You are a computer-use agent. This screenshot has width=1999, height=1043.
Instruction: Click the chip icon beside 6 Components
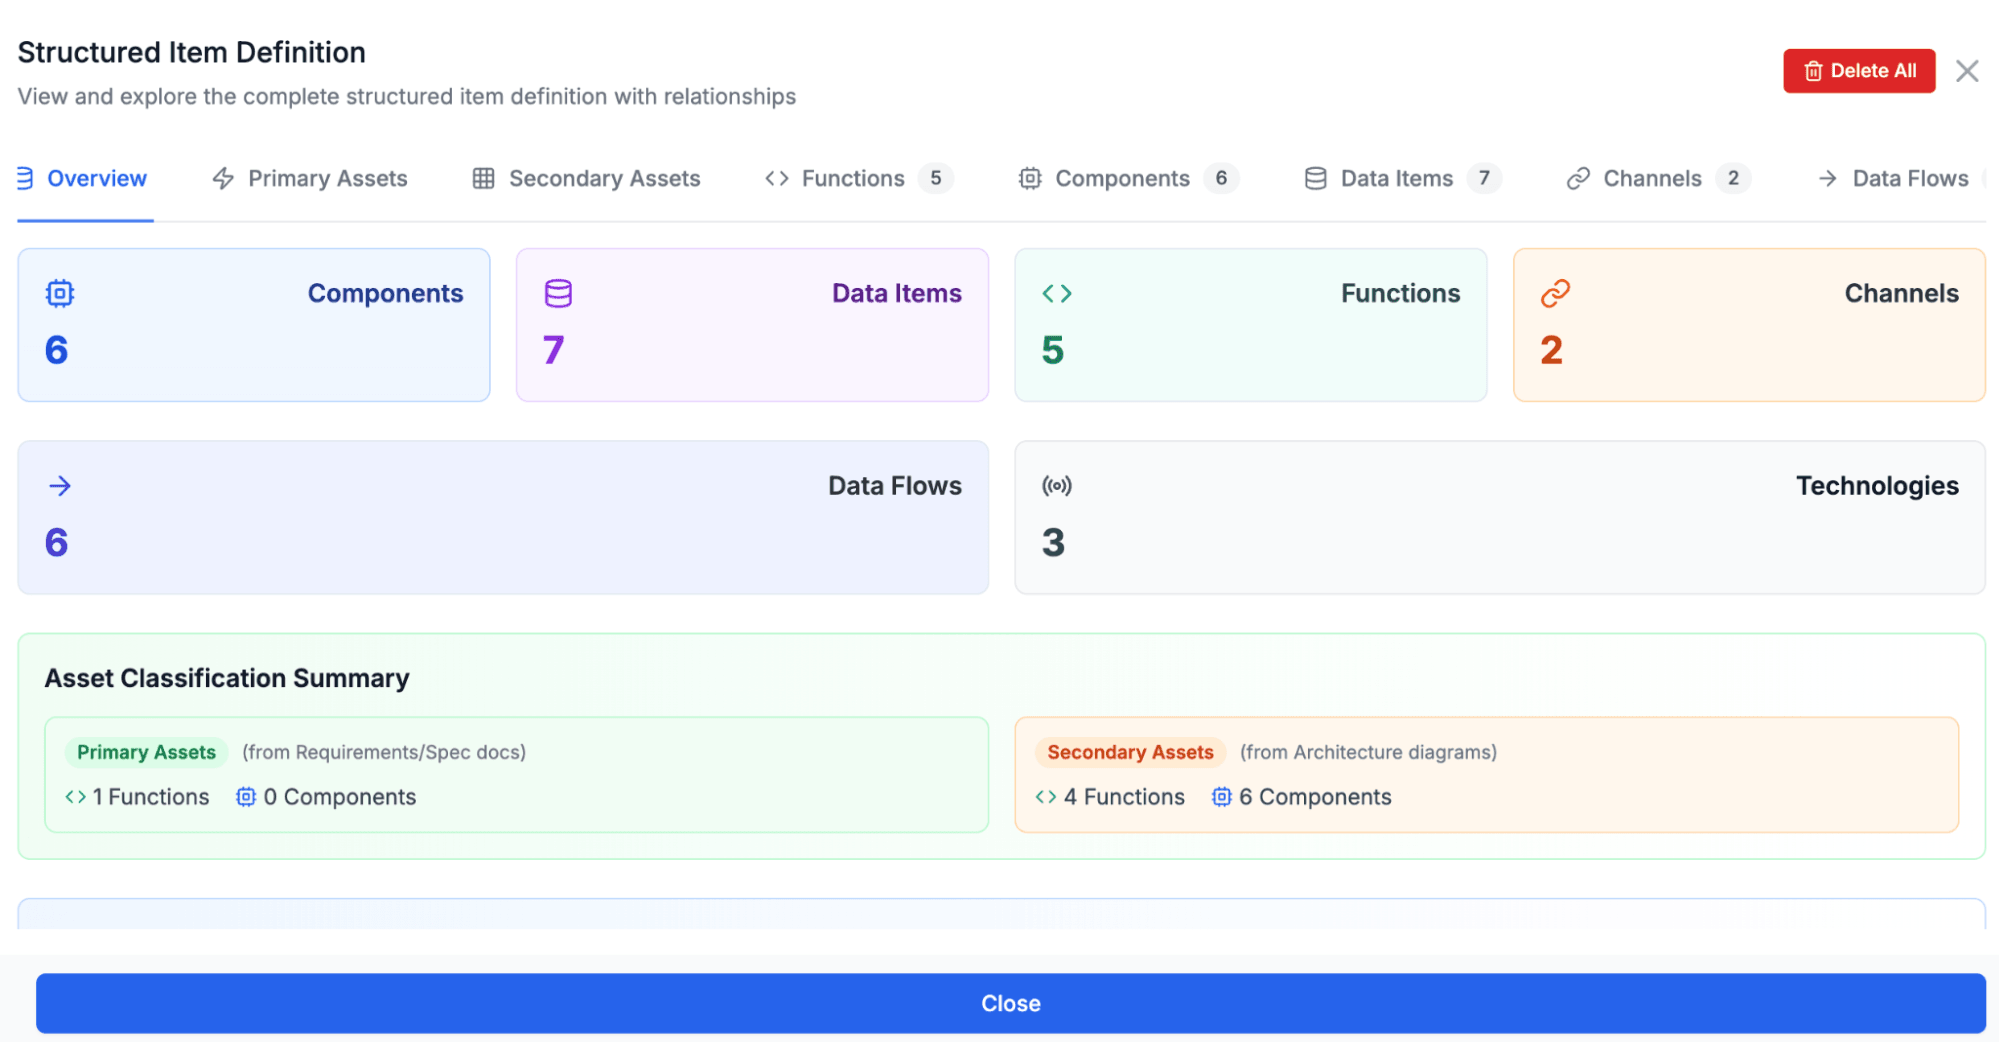coord(1221,797)
